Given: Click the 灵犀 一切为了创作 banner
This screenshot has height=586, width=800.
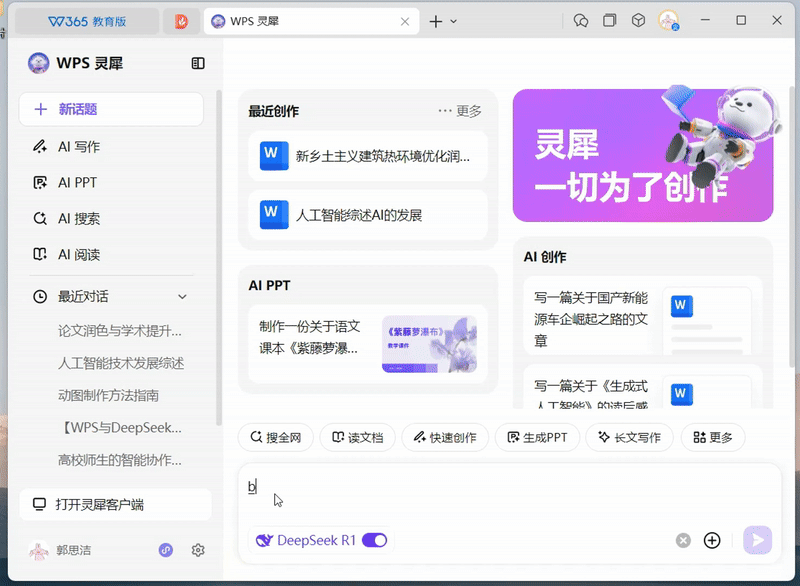Looking at the screenshot, I should tap(643, 155).
